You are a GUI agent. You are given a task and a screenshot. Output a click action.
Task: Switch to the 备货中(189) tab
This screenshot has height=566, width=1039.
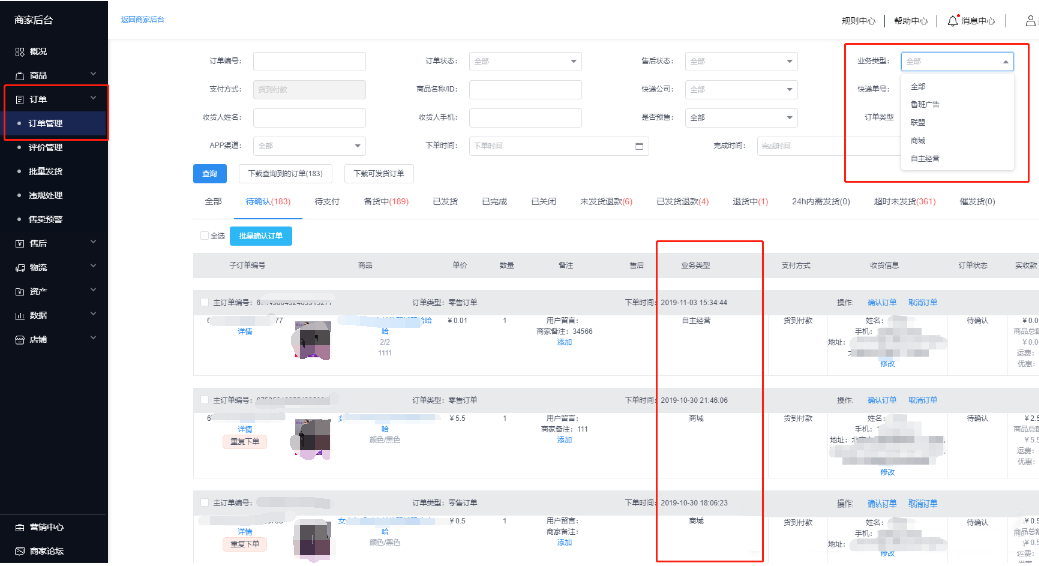point(386,201)
